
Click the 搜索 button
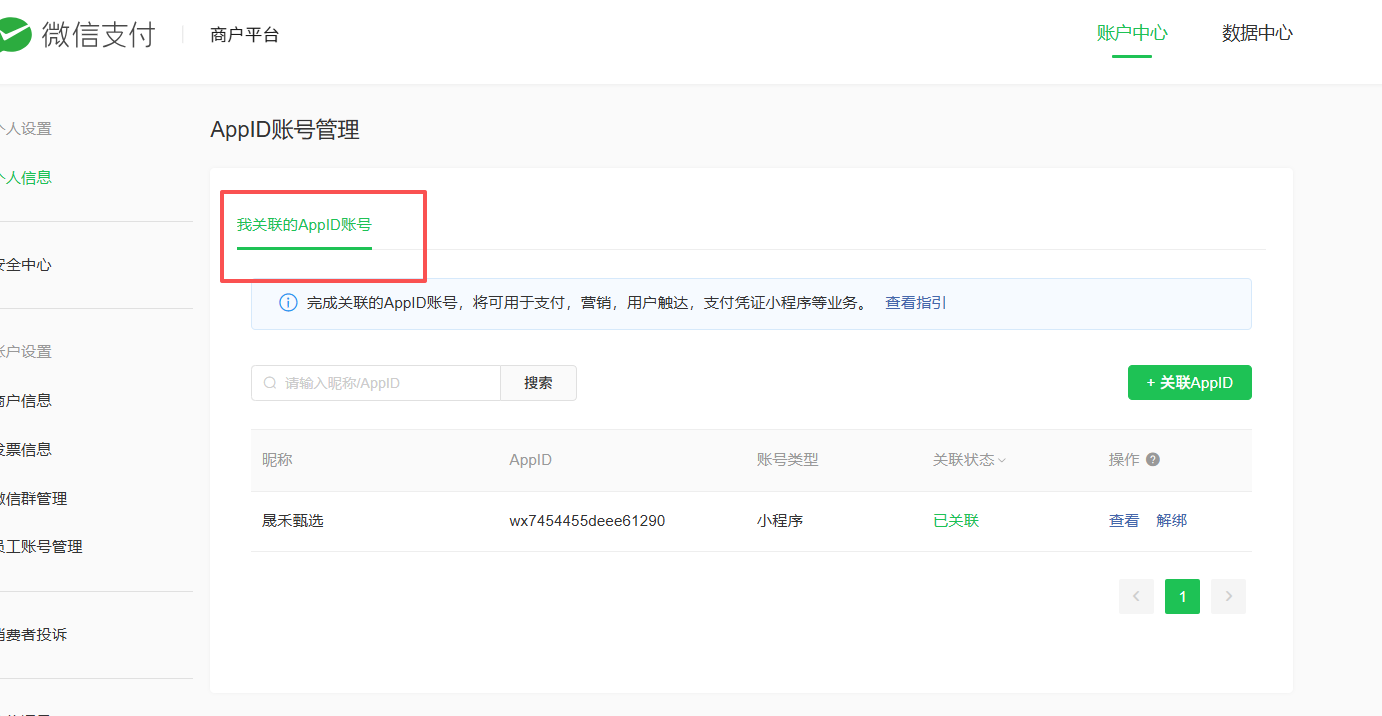pyautogui.click(x=538, y=383)
